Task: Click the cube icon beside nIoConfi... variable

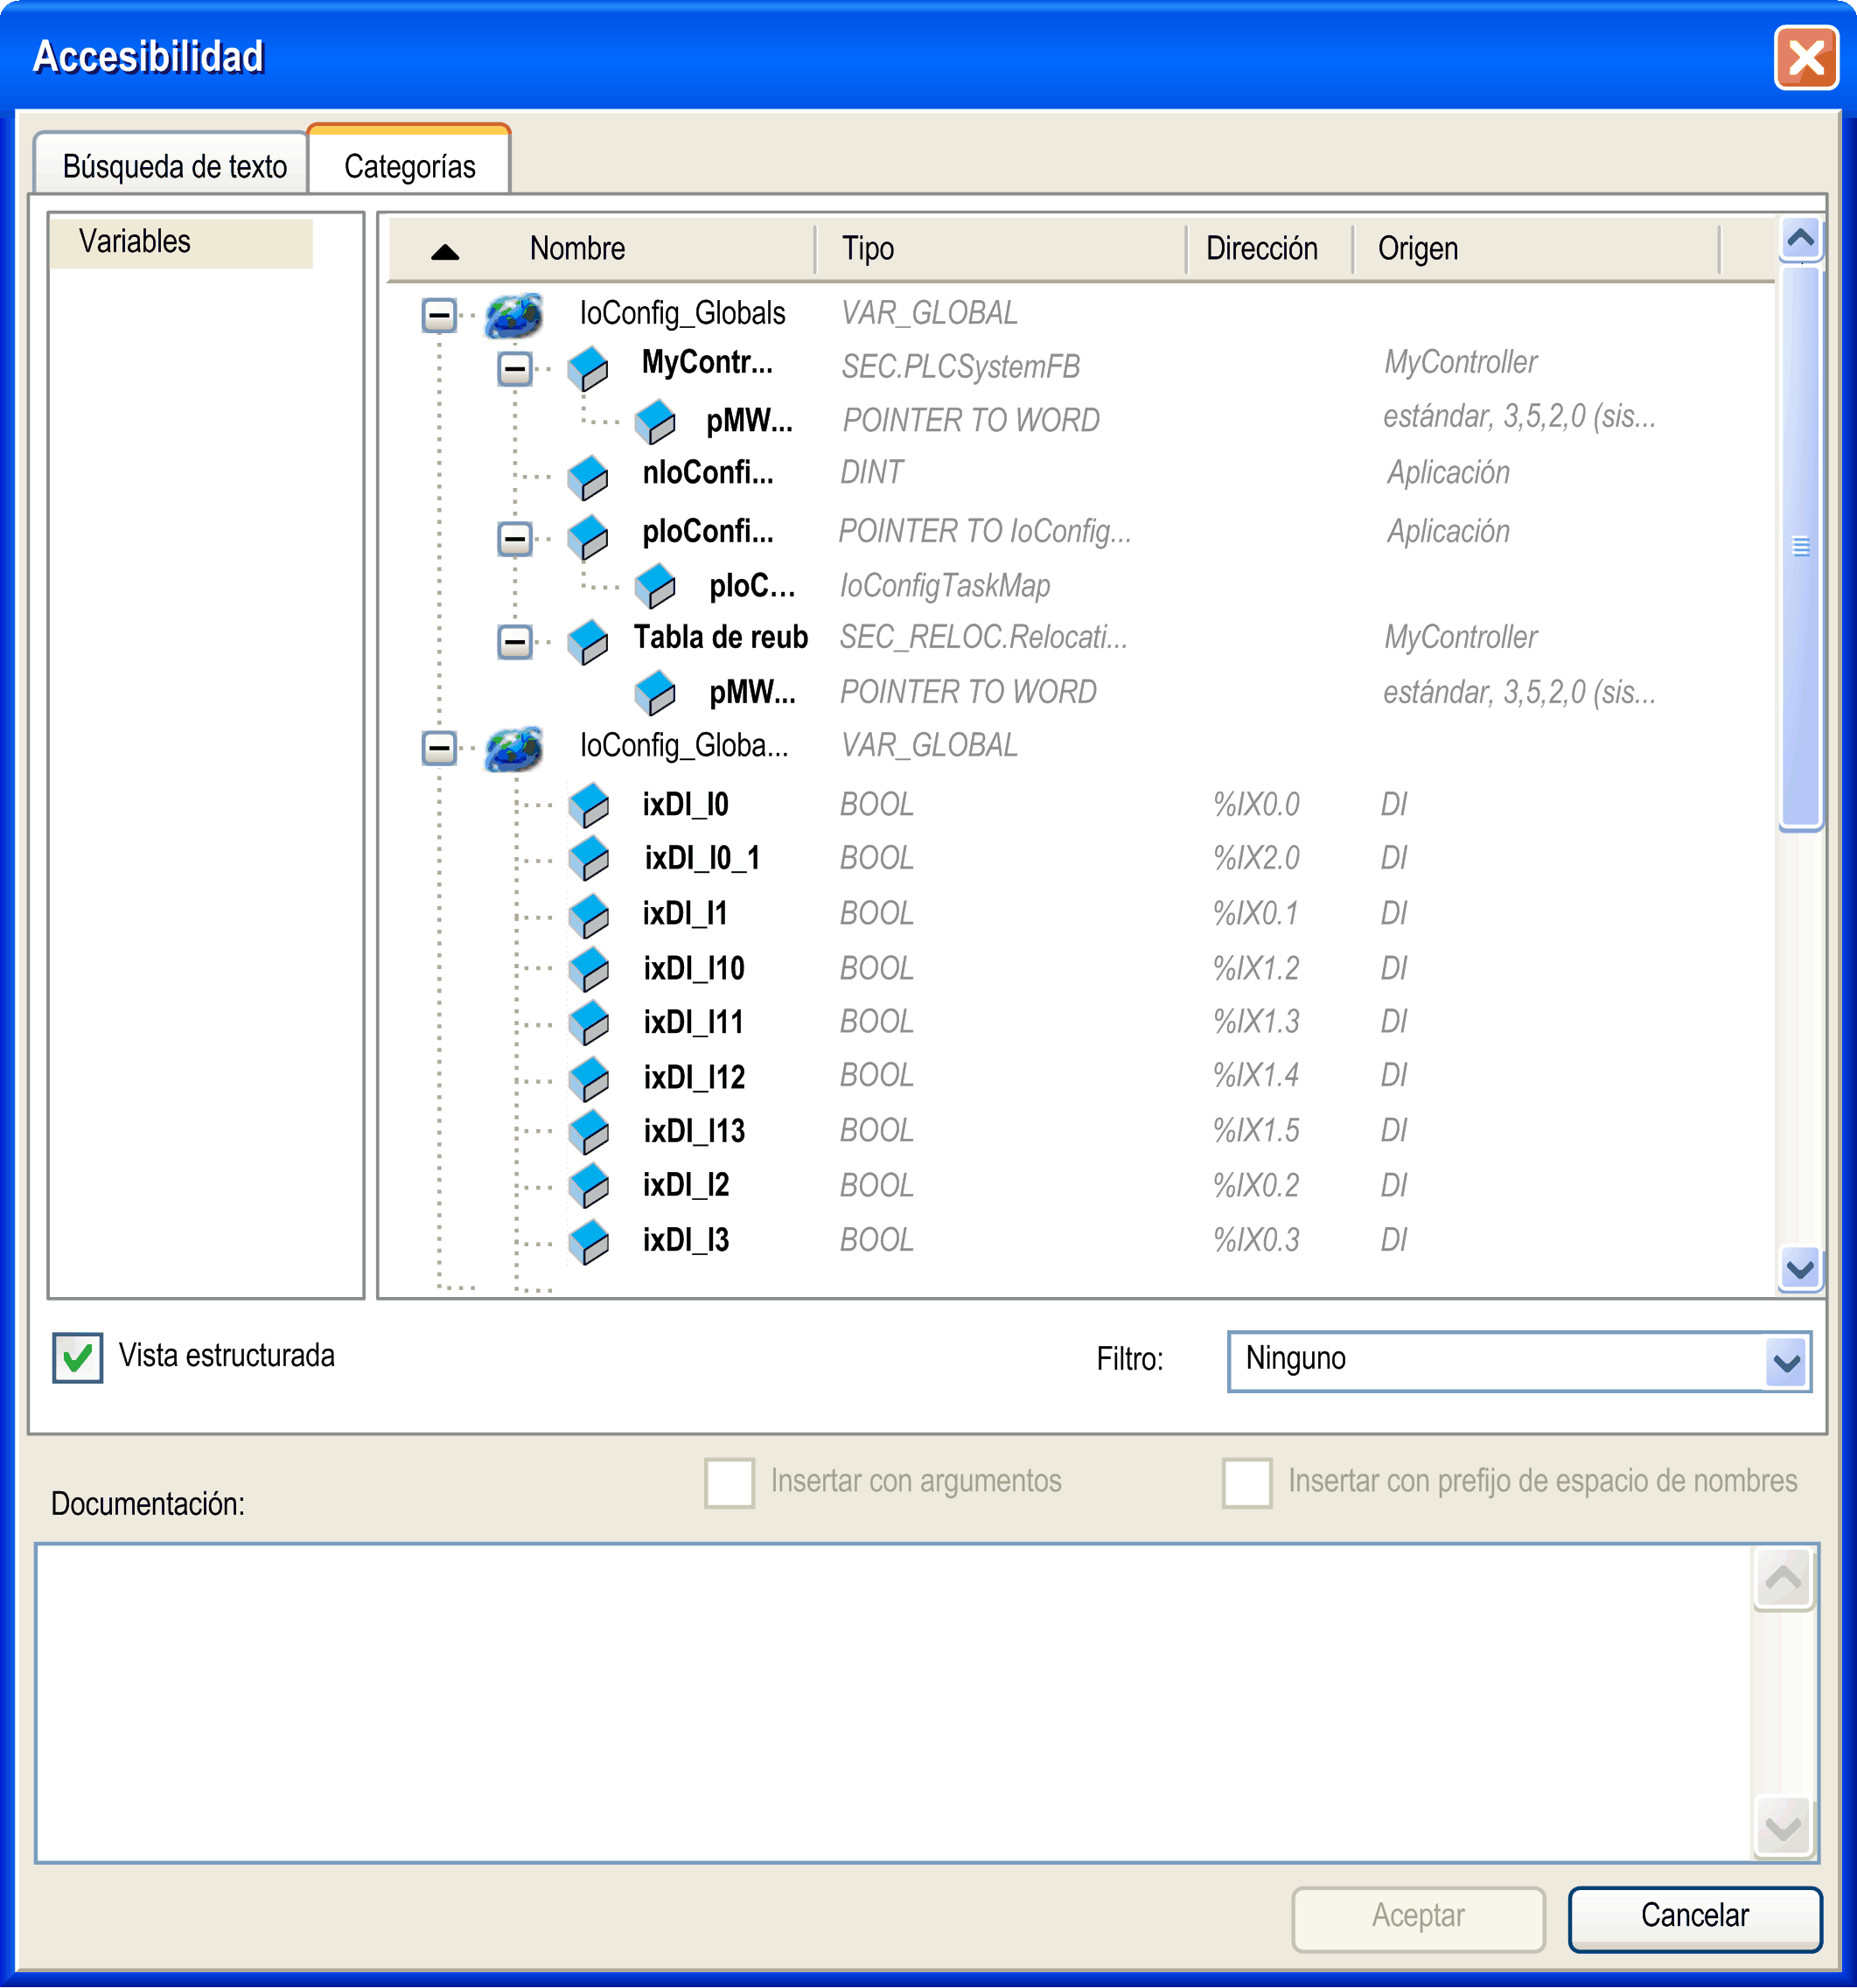Action: click(588, 477)
